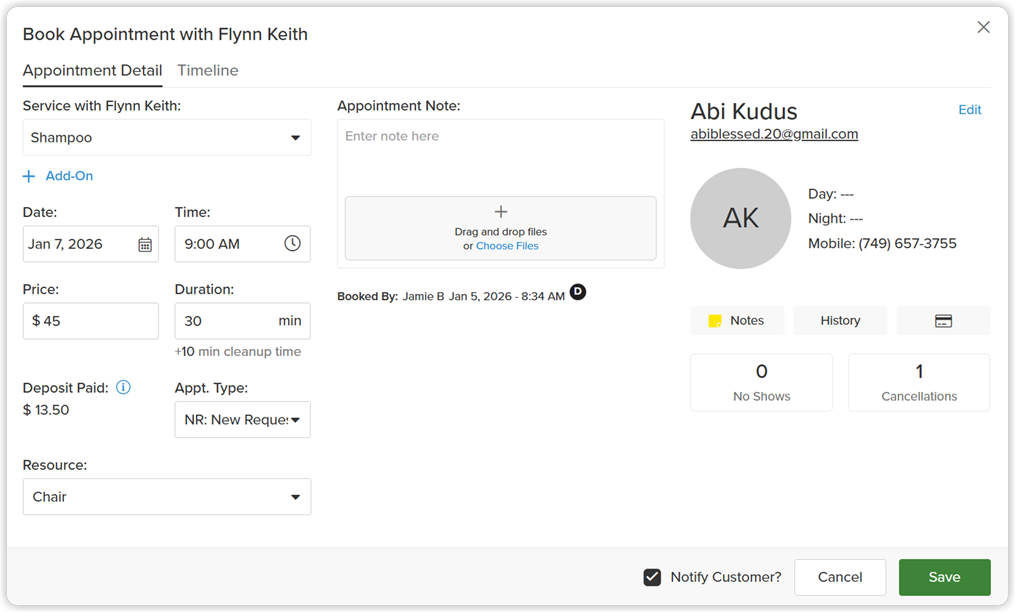Open the date picker calendar icon

point(145,244)
